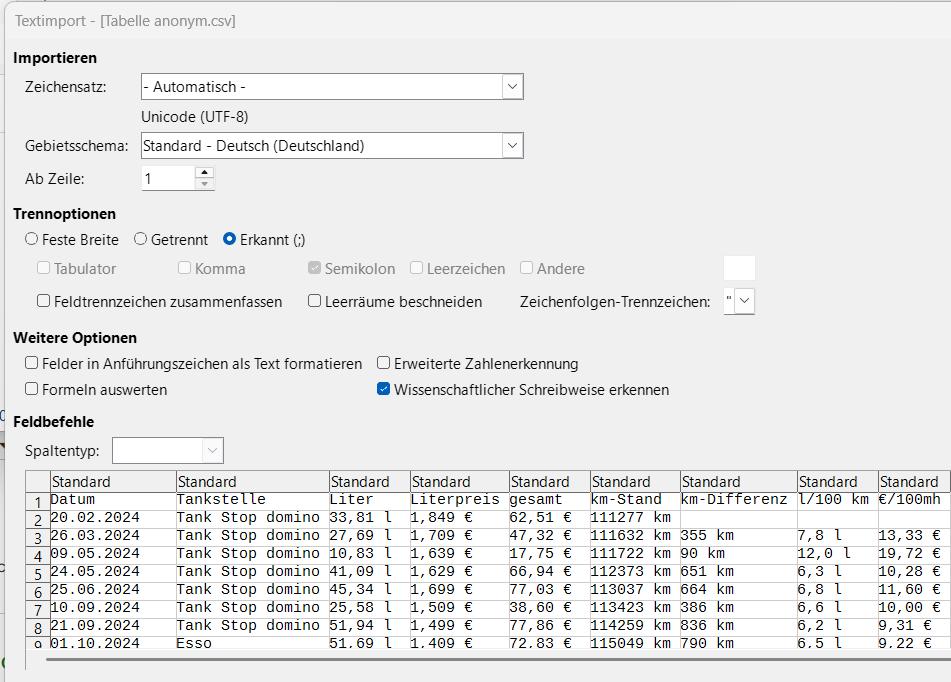Screen dimensions: 951x682
Task: Click the Tankstelle column Standard header
Action: point(252,482)
